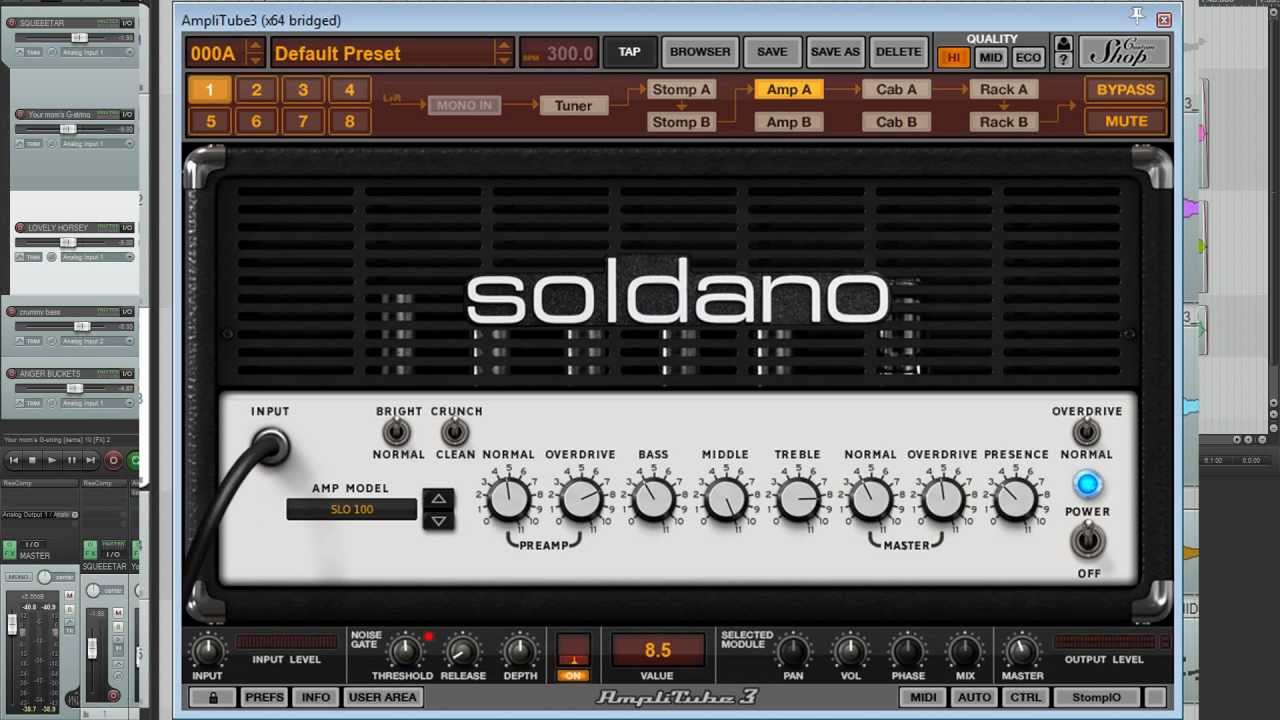The image size is (1280, 720).
Task: Toggle the MONO IN input mode
Action: tap(464, 105)
